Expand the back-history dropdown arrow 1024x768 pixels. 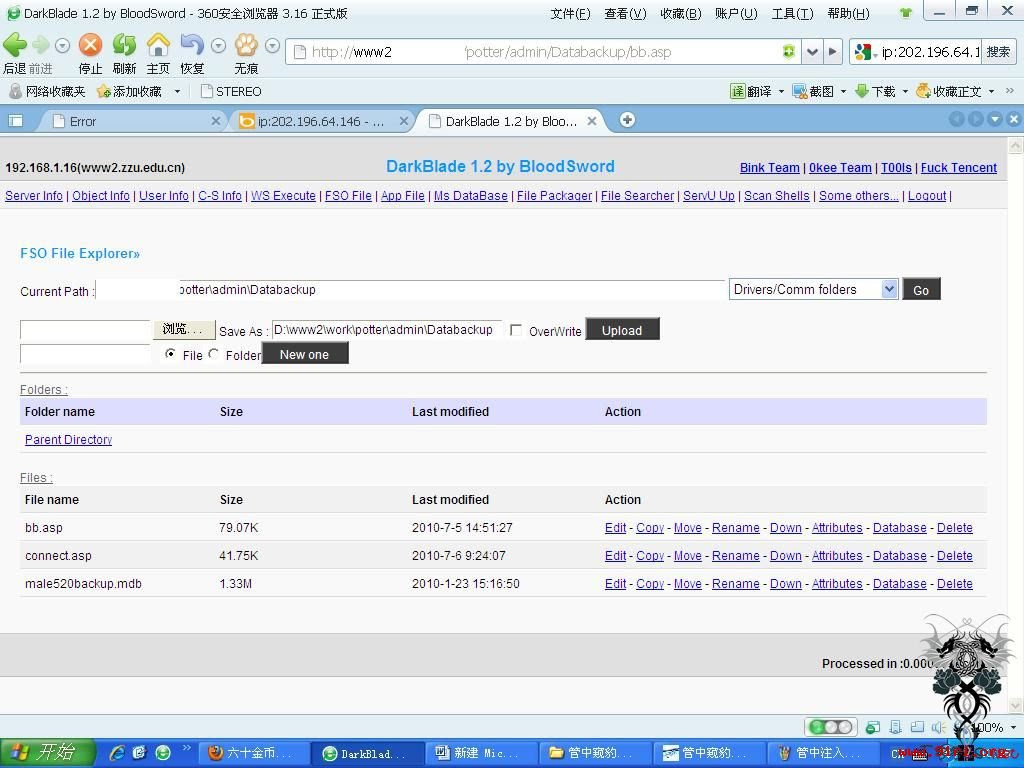(x=63, y=46)
